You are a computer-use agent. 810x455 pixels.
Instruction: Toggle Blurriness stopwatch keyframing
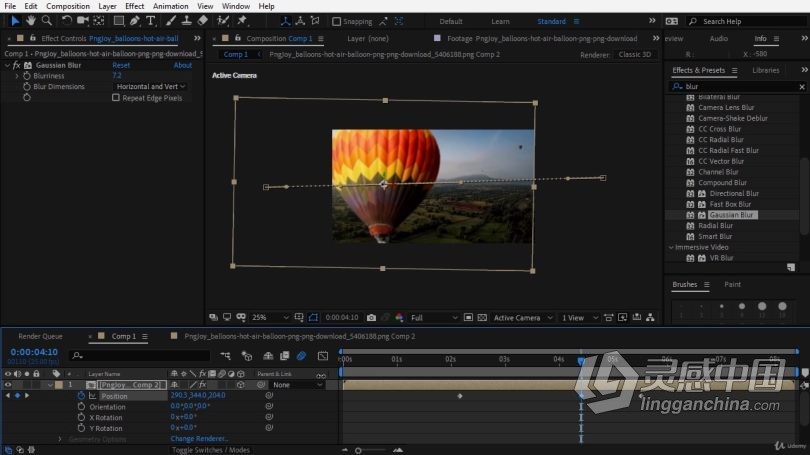point(27,75)
